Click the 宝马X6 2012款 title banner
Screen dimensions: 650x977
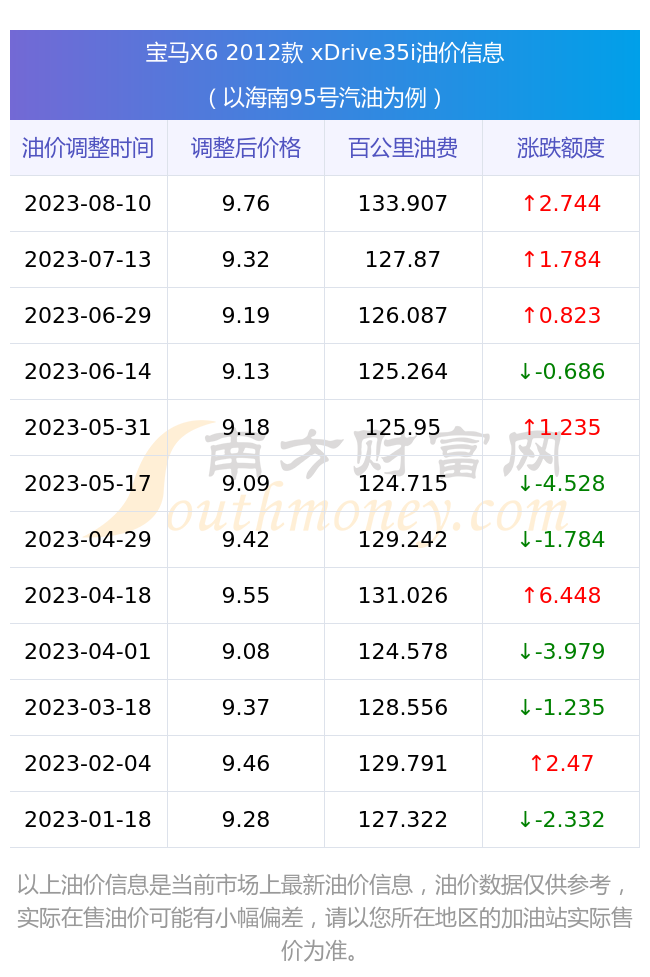[325, 75]
